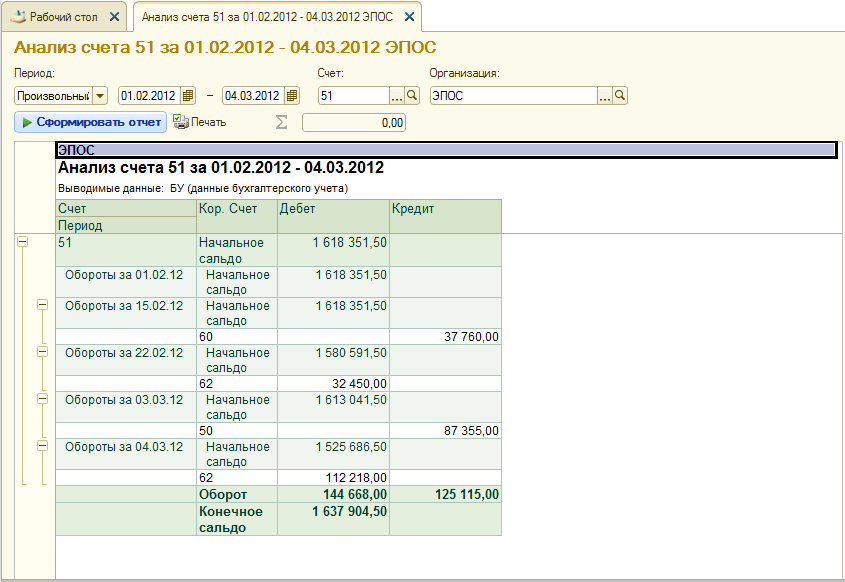Click magnifier icon next to Организация field
This screenshot has height=582, width=845.
click(620, 96)
